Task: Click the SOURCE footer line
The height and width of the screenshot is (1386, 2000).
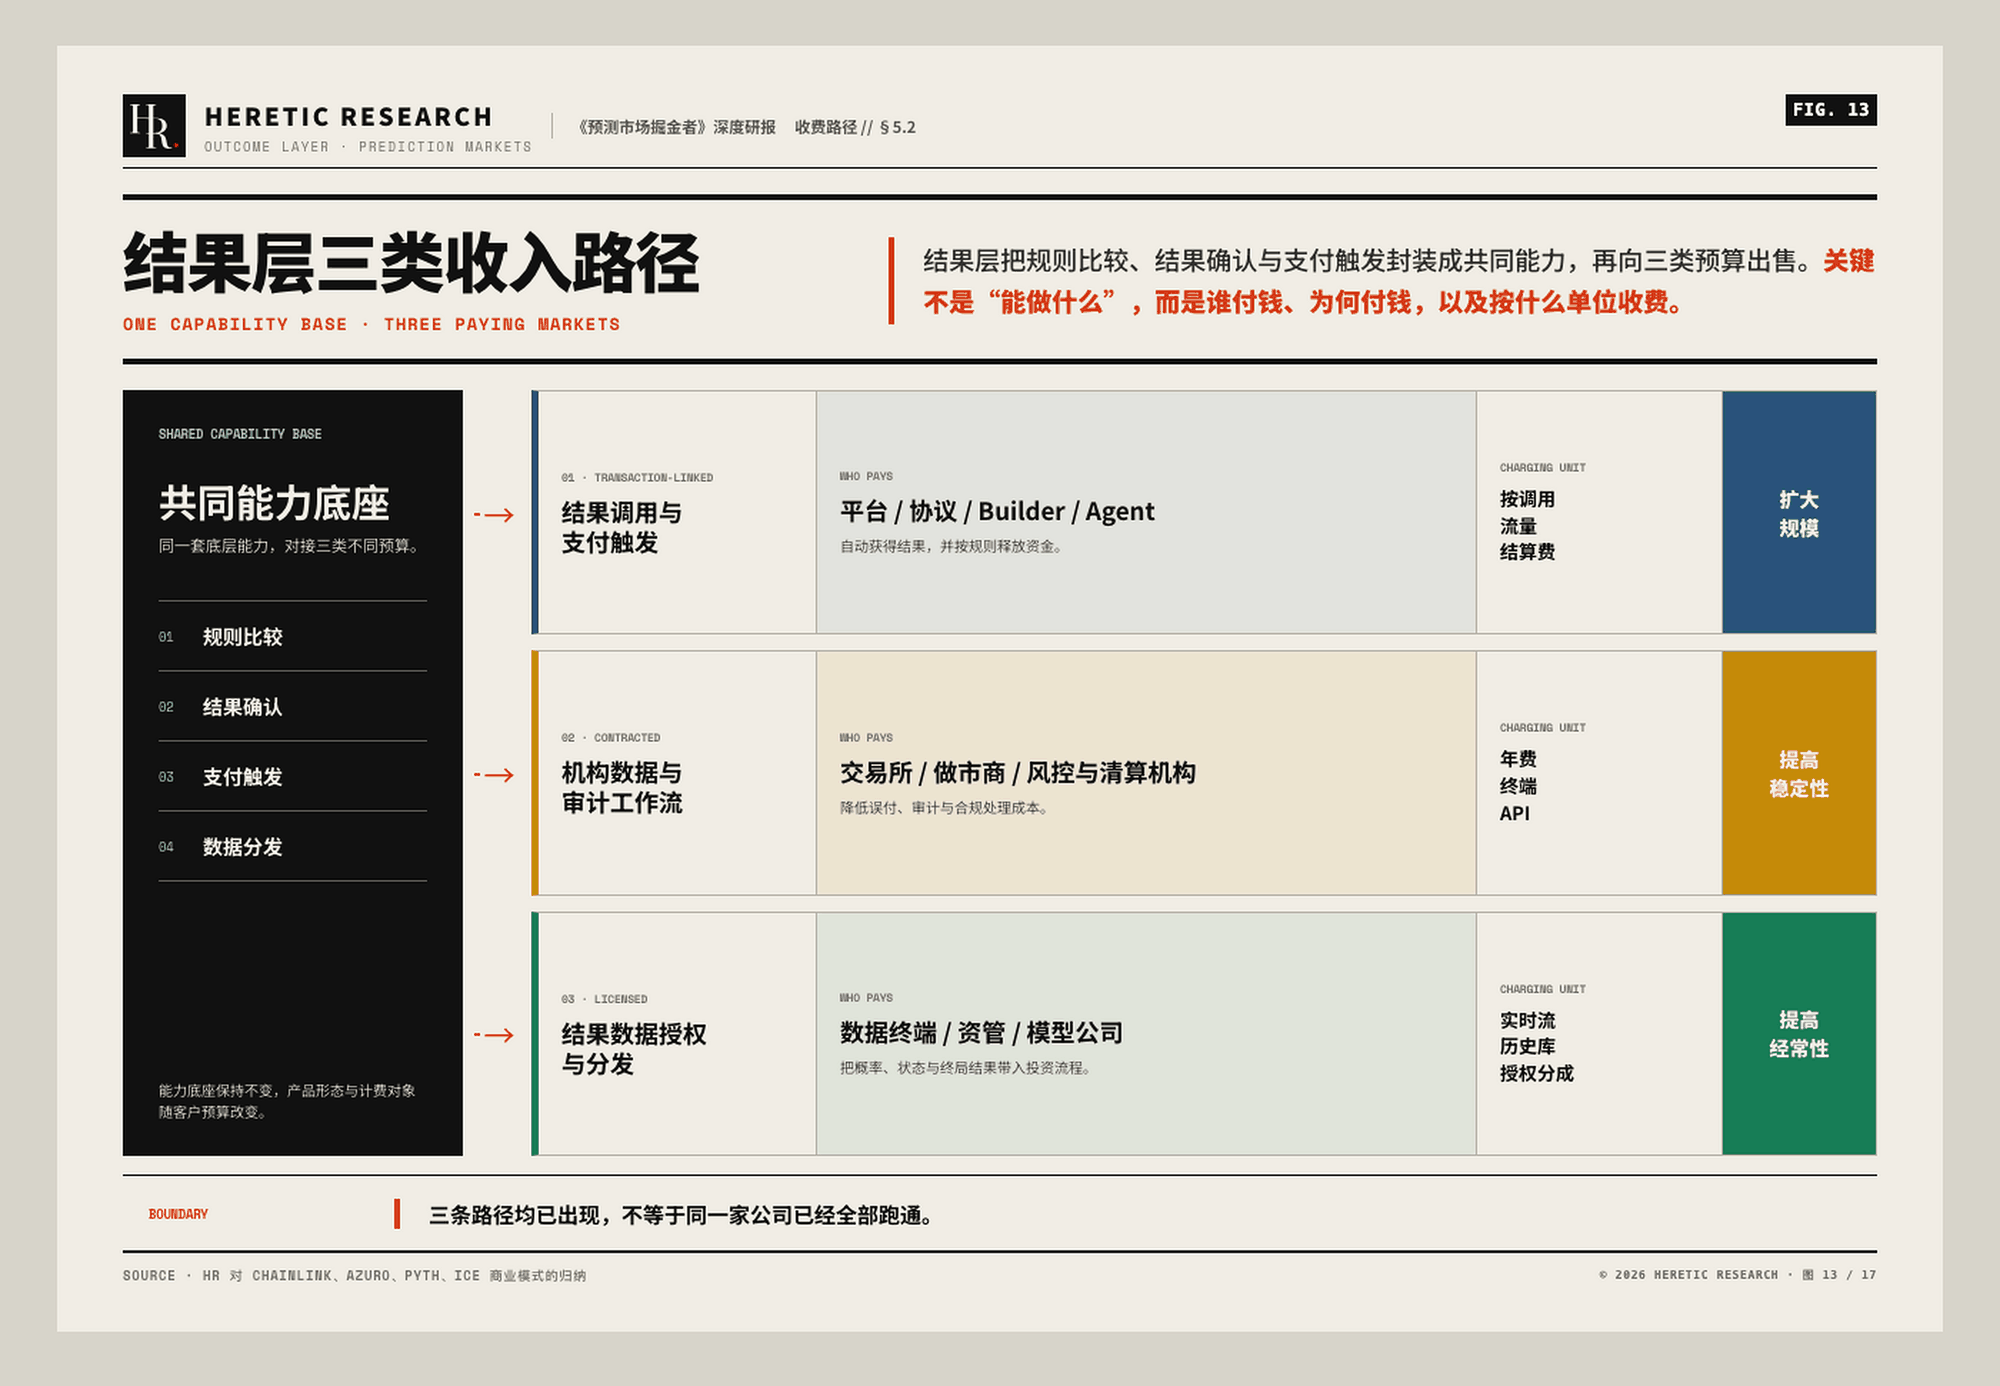Action: click(x=354, y=1275)
